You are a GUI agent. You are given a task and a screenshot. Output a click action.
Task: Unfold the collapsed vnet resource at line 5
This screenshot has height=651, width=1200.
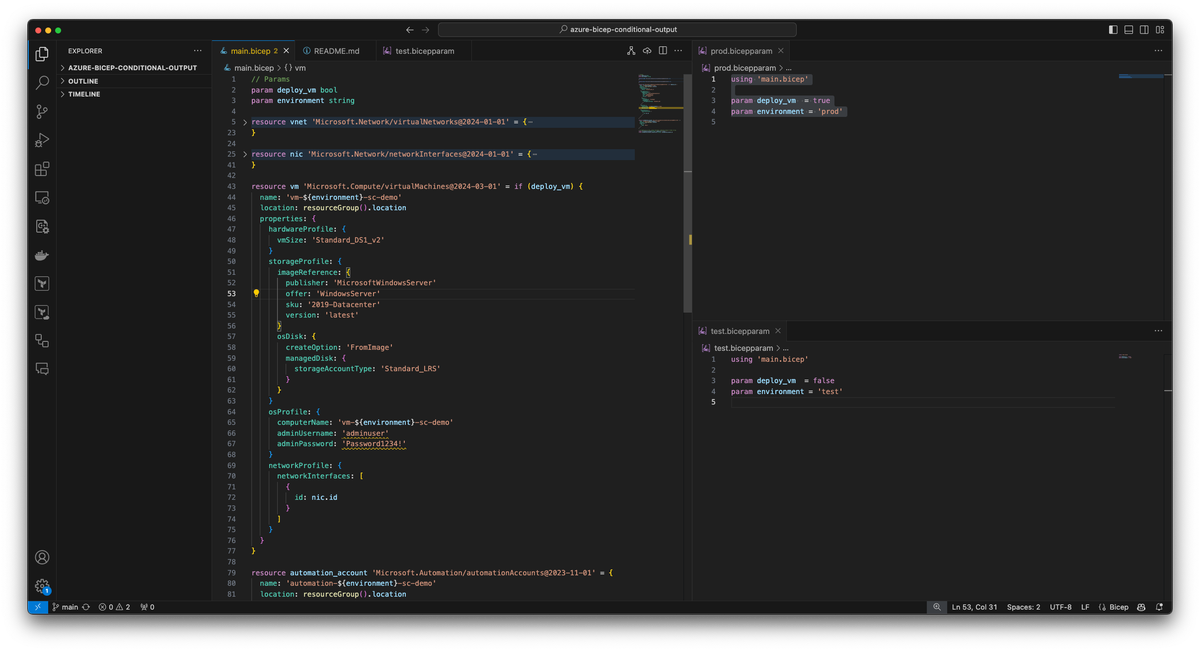pos(245,122)
